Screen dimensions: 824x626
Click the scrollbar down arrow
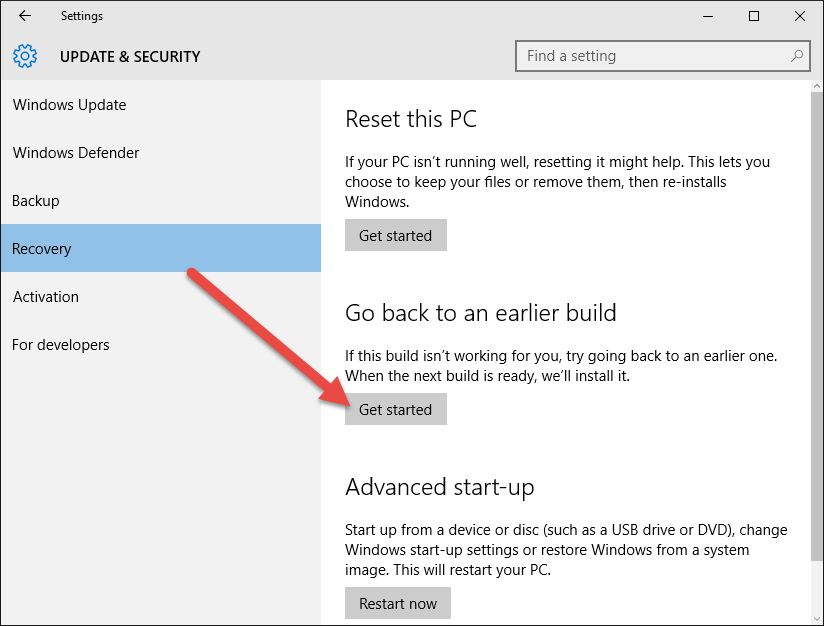pos(817,619)
